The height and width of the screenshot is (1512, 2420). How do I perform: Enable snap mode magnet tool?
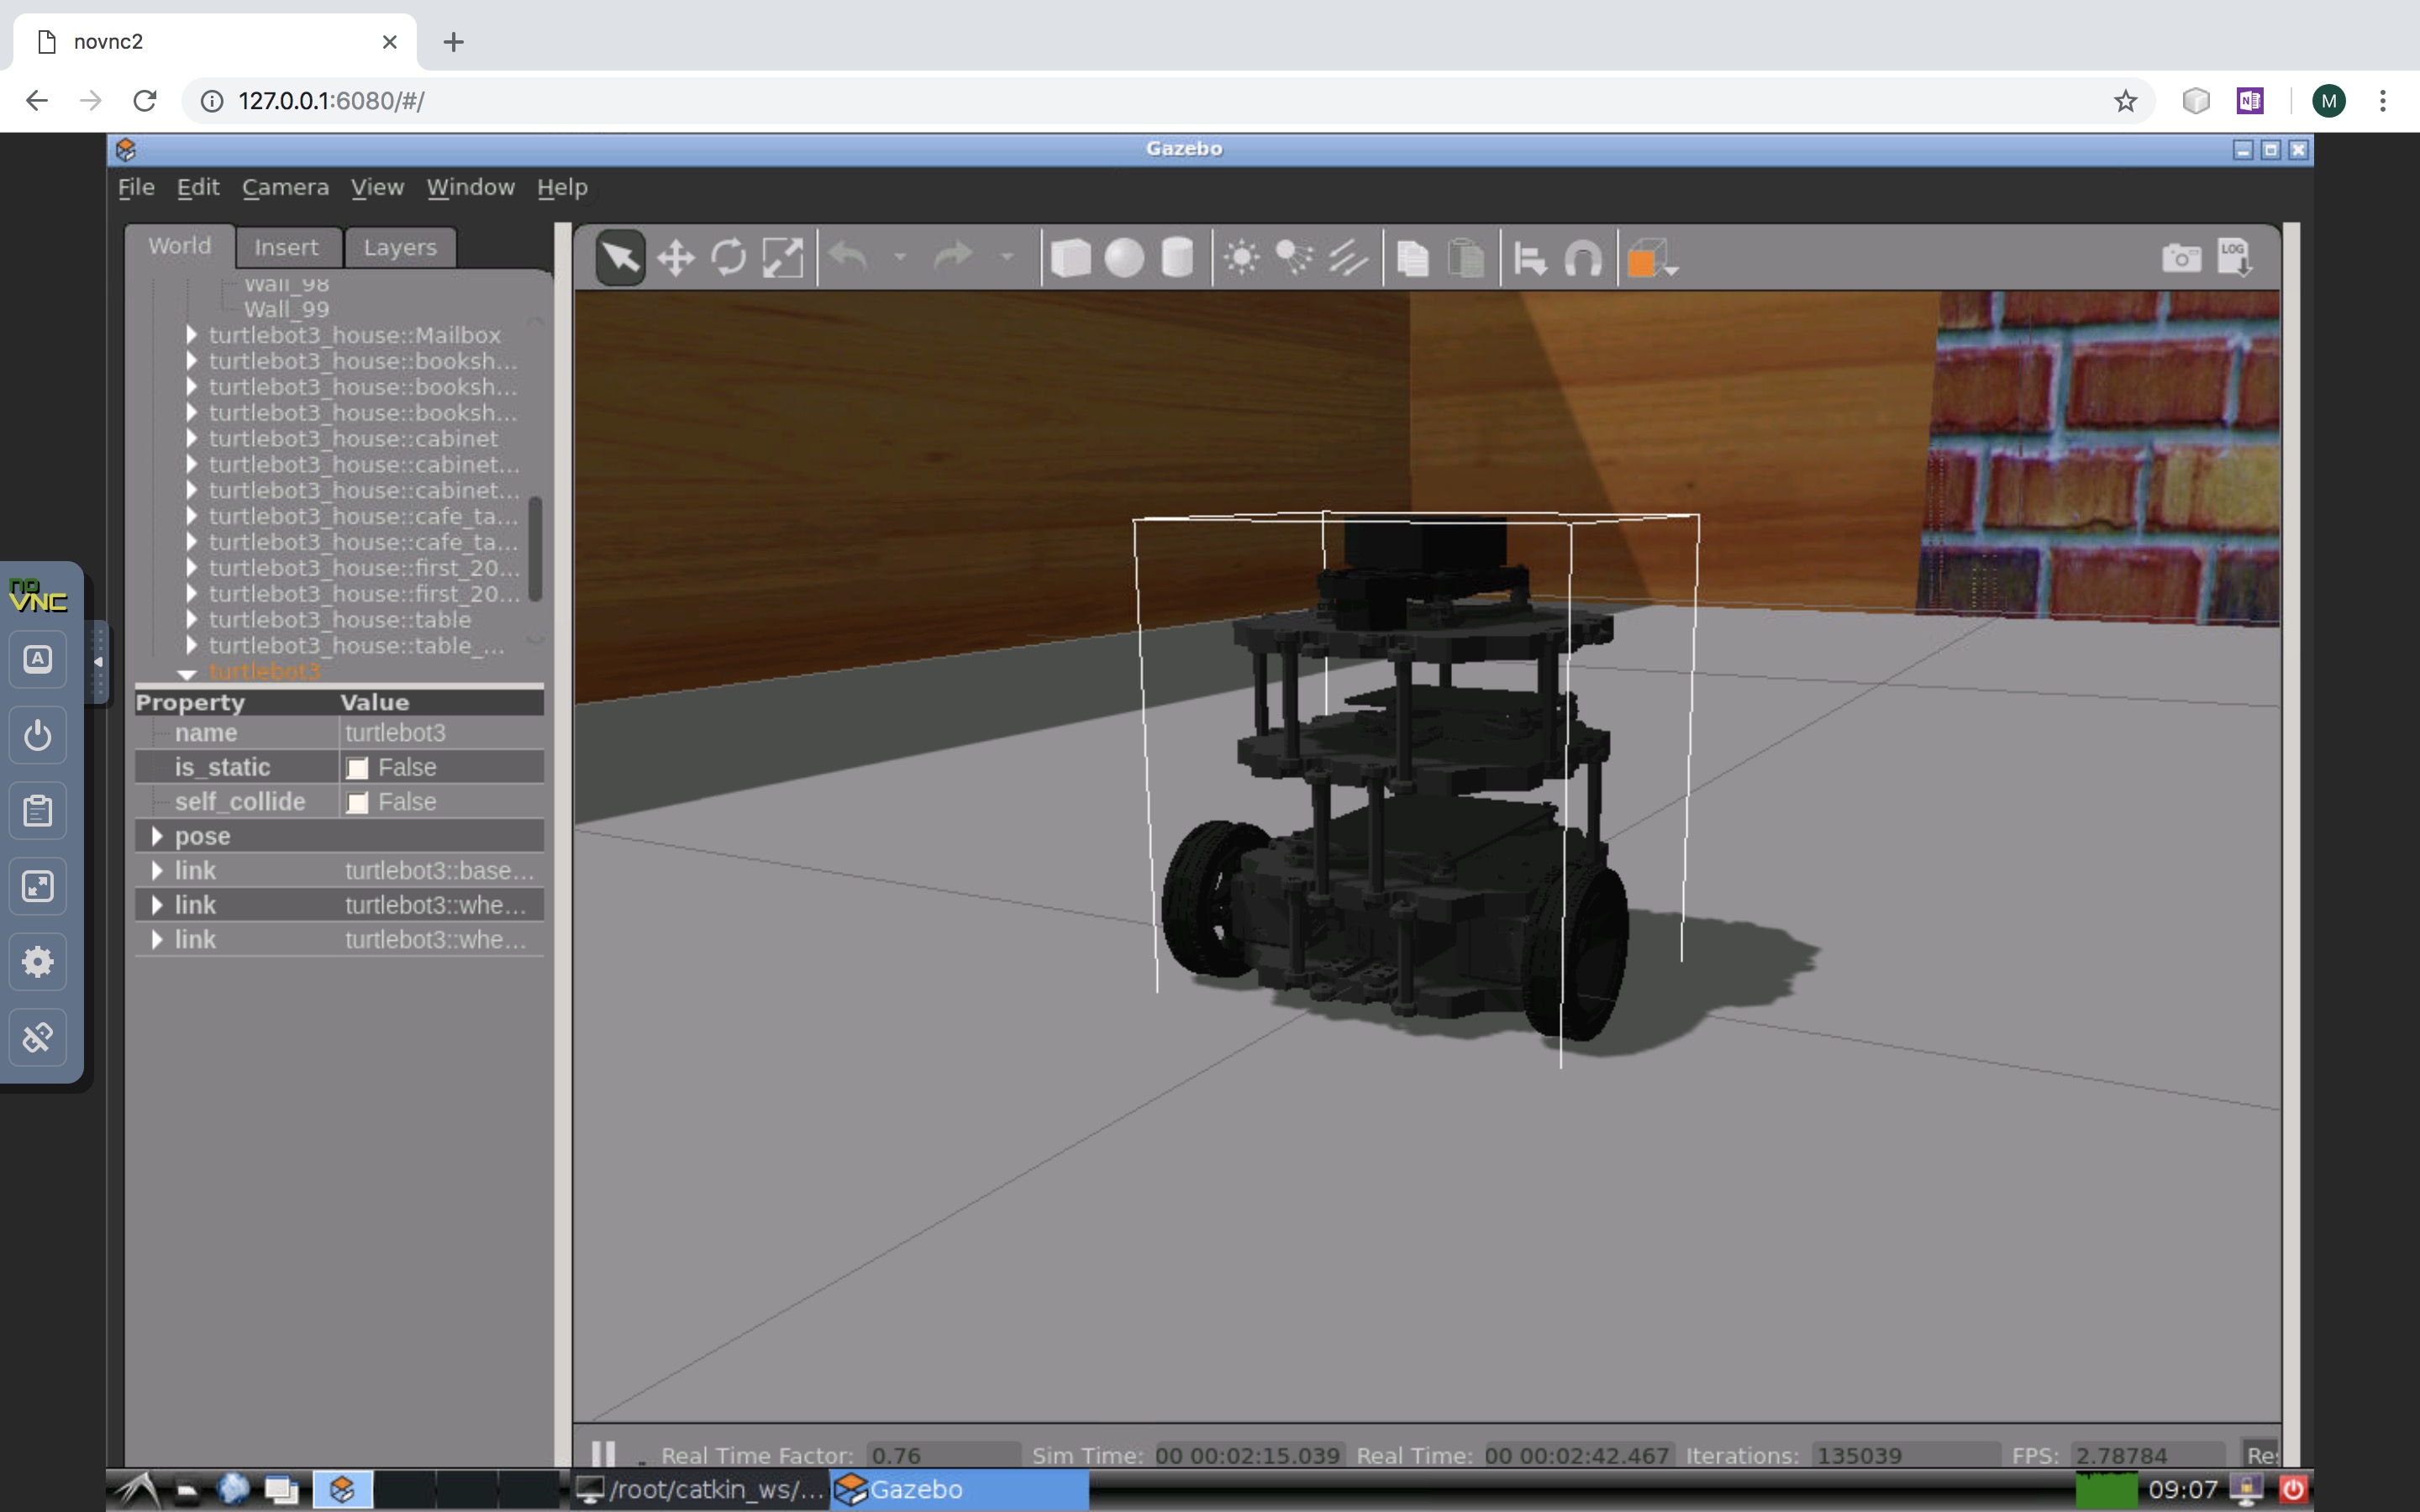[1583, 258]
